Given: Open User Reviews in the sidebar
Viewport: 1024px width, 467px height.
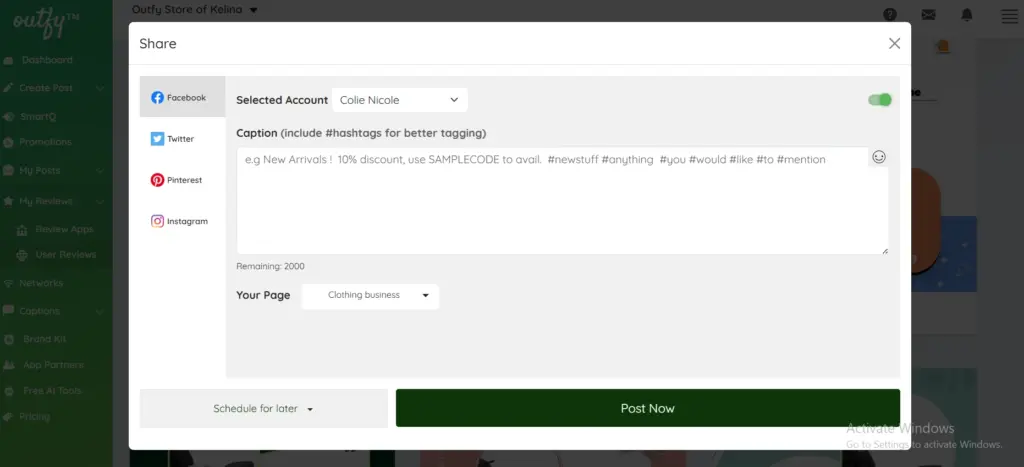Looking at the screenshot, I should pyautogui.click(x=65, y=255).
